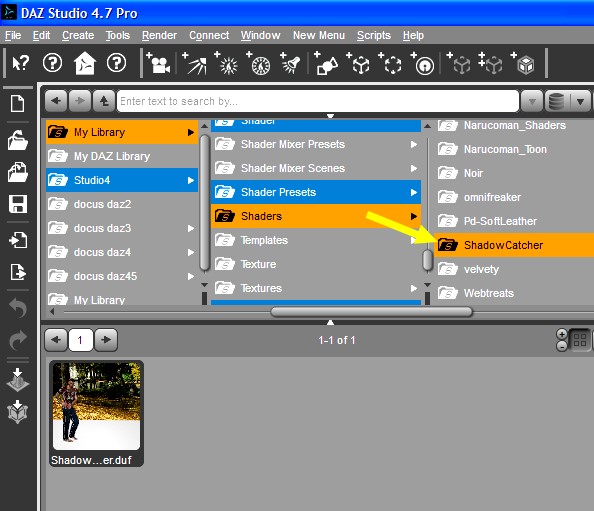Move the horizontal scrollbar under the folder columns
Viewport: 594px width, 511px height.
372,312
